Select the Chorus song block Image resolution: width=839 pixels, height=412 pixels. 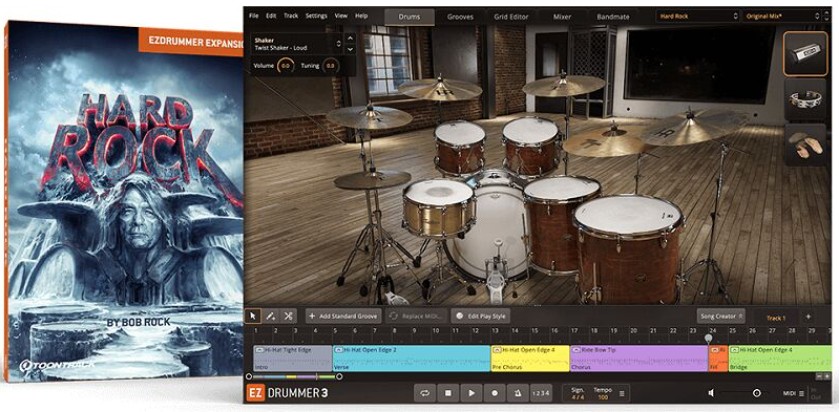[x=639, y=358]
